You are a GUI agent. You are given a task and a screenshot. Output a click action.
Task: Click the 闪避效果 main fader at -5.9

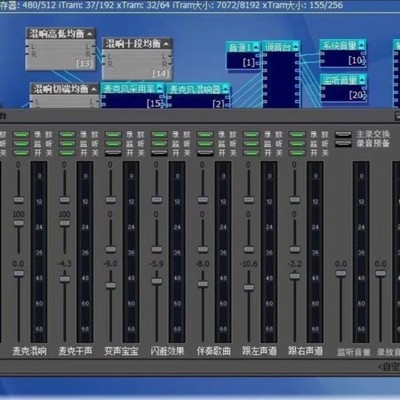(157, 281)
